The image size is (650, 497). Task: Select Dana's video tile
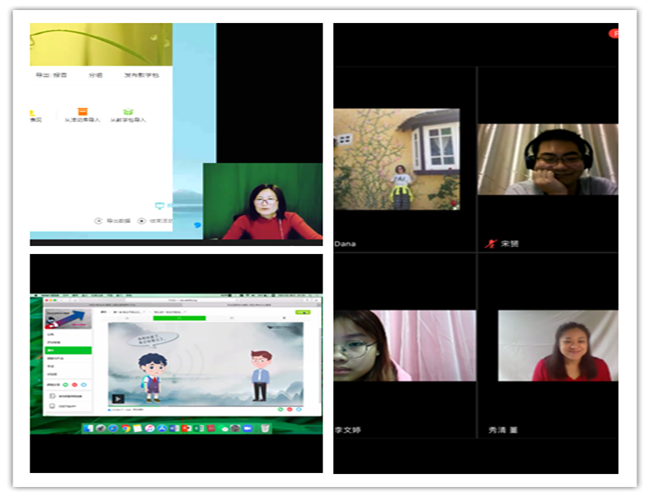coord(397,160)
